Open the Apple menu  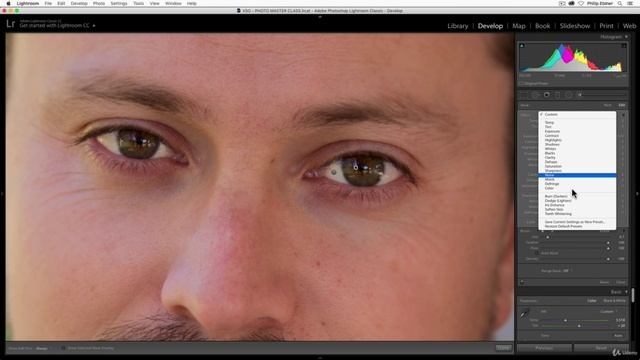pos(8,3)
